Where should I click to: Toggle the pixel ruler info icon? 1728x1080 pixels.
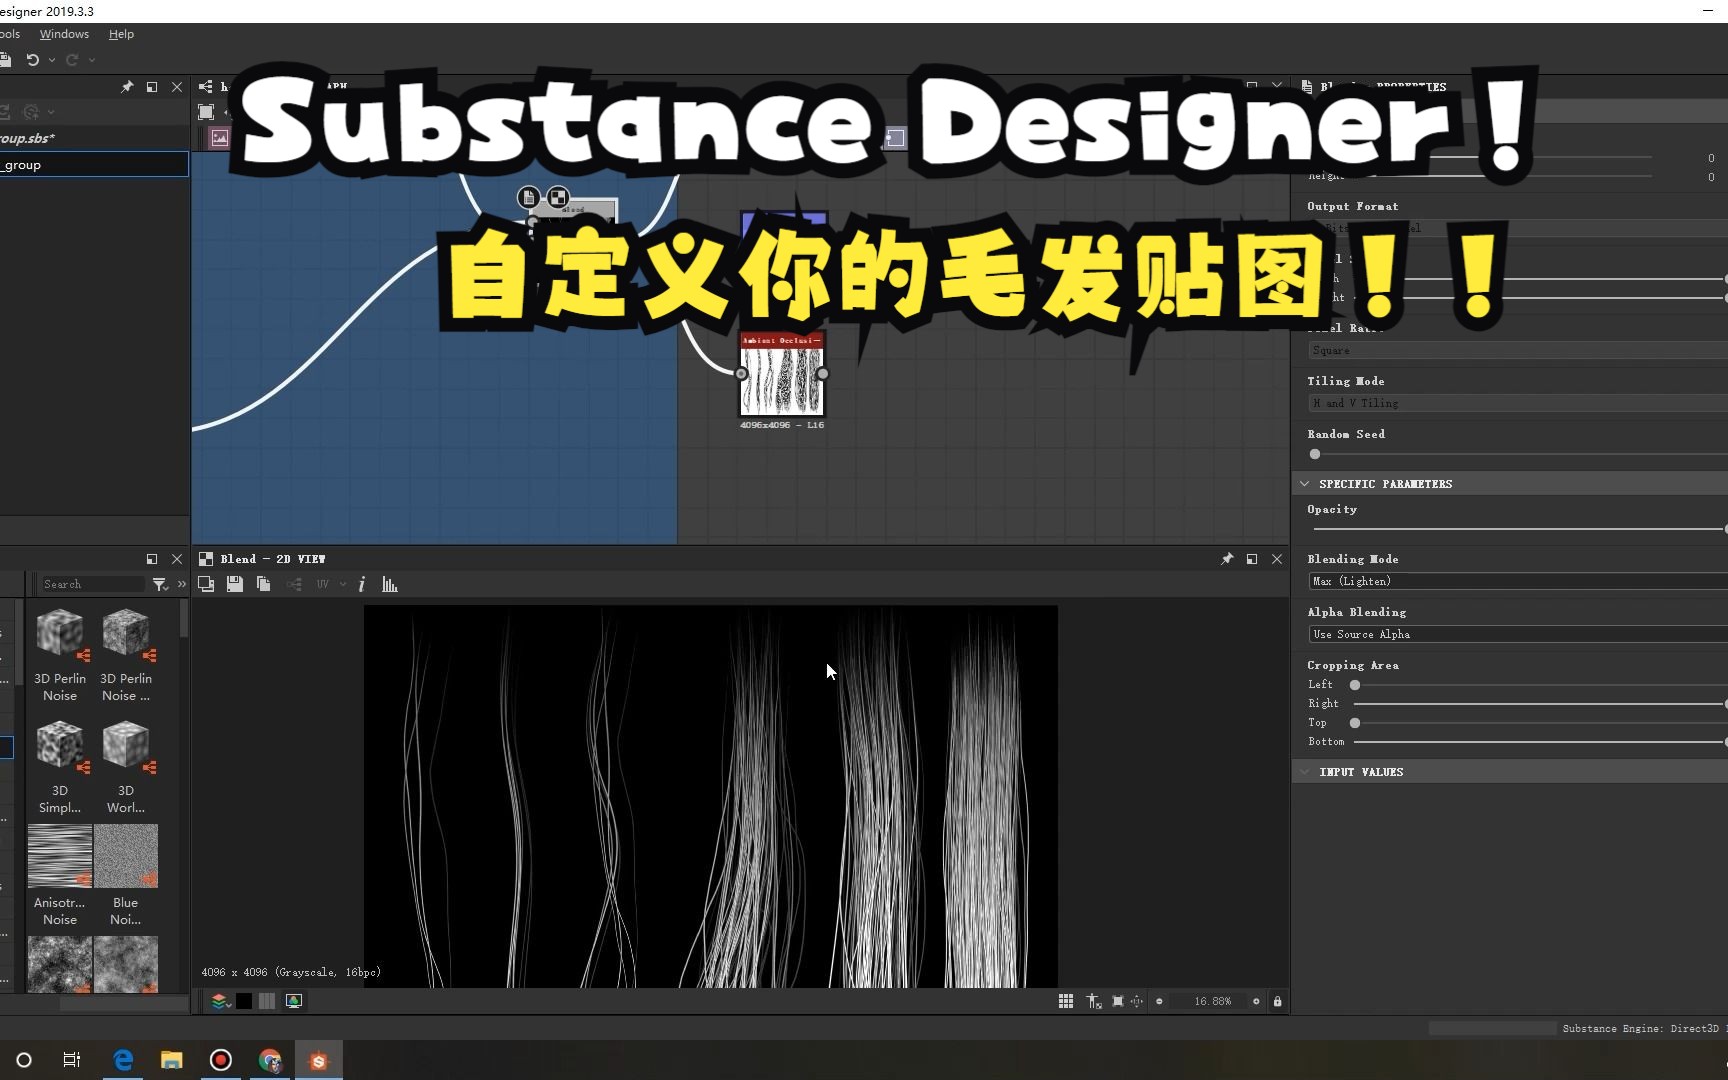coord(1094,1001)
